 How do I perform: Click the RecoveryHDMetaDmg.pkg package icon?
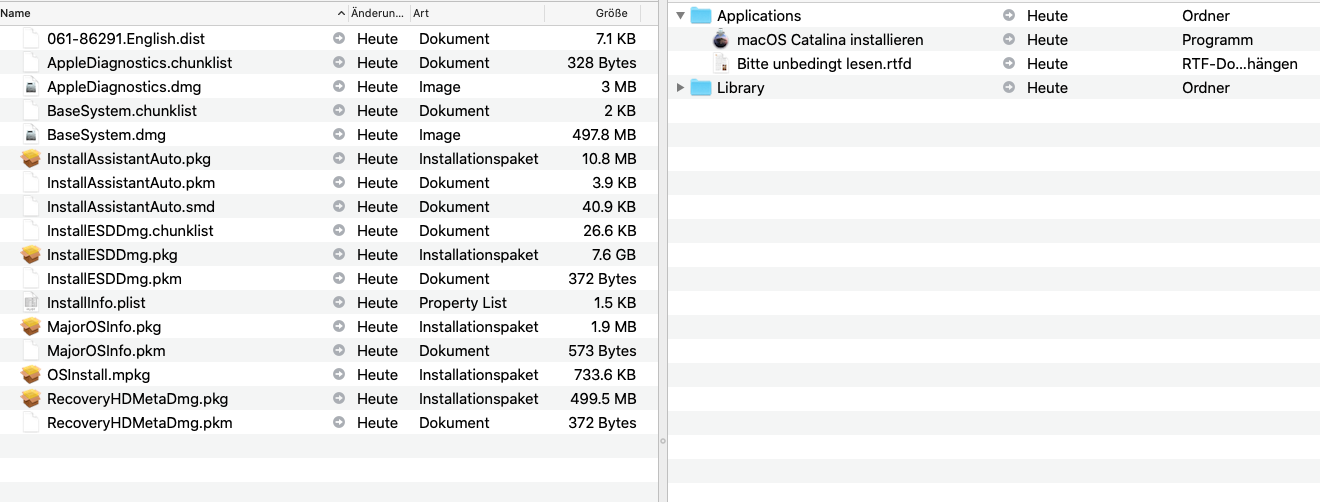[31, 399]
